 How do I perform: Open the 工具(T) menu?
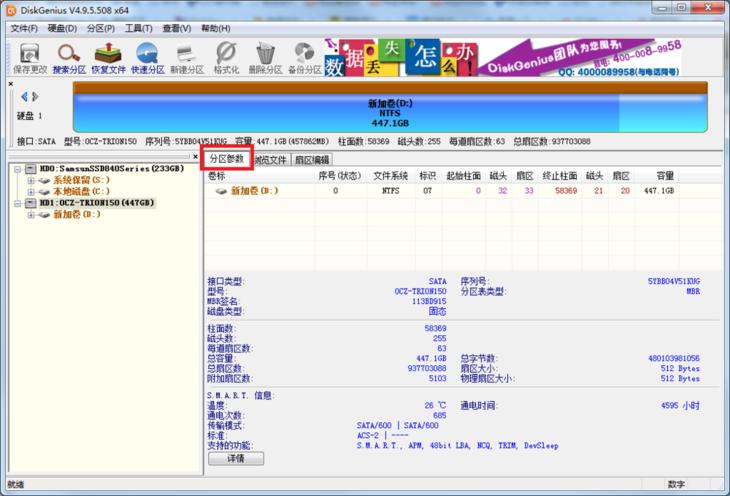139,28
